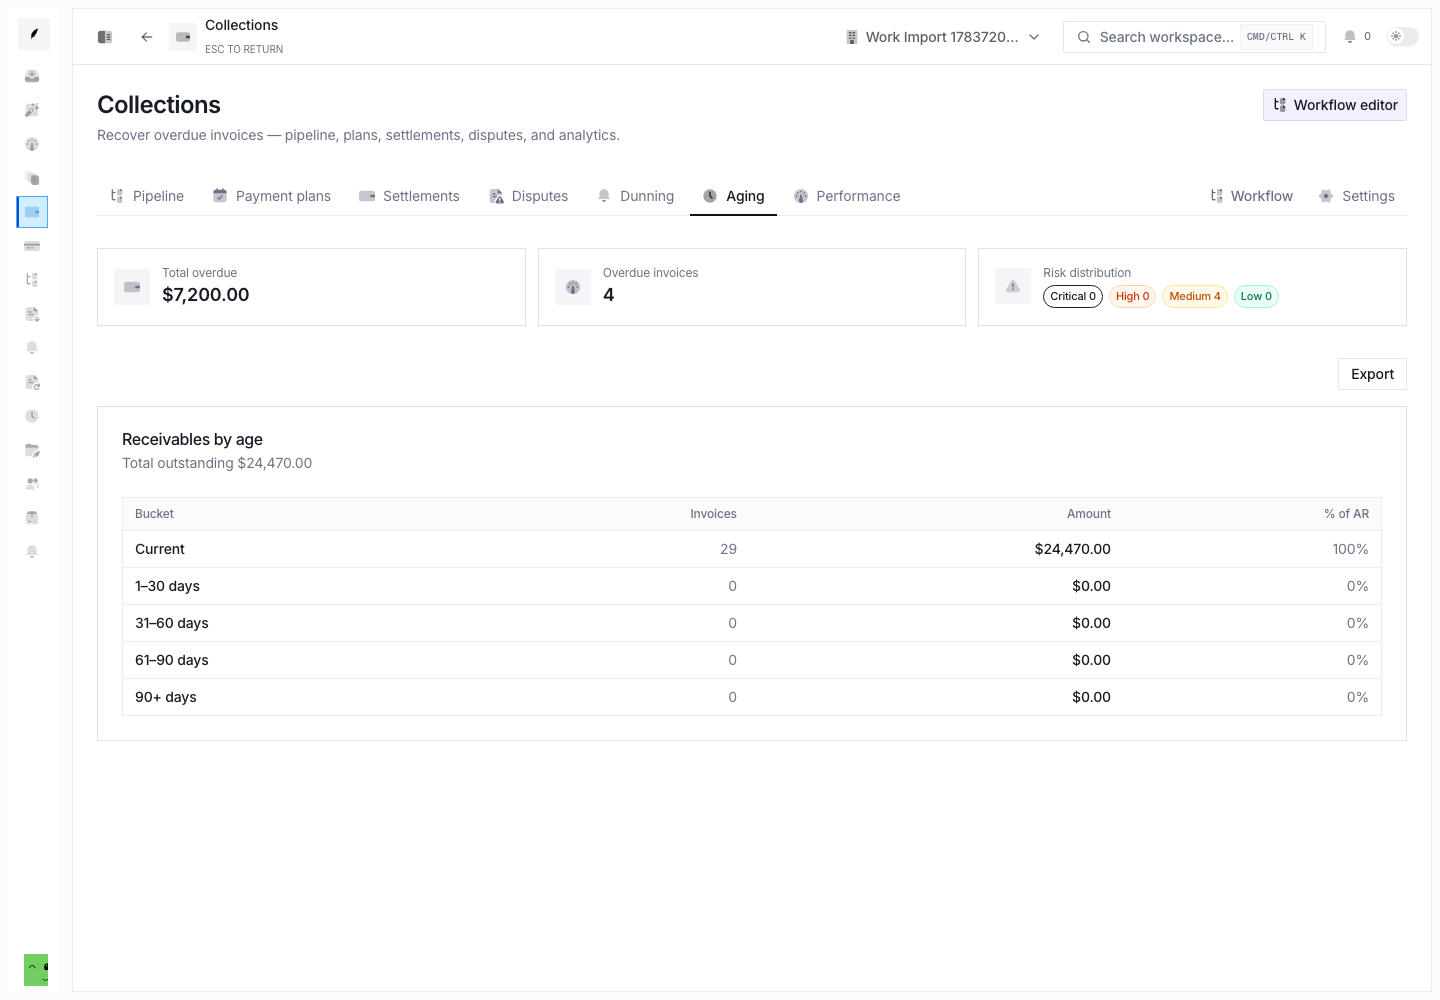
Task: Click the green user avatar in sidebar
Action: [36, 969]
